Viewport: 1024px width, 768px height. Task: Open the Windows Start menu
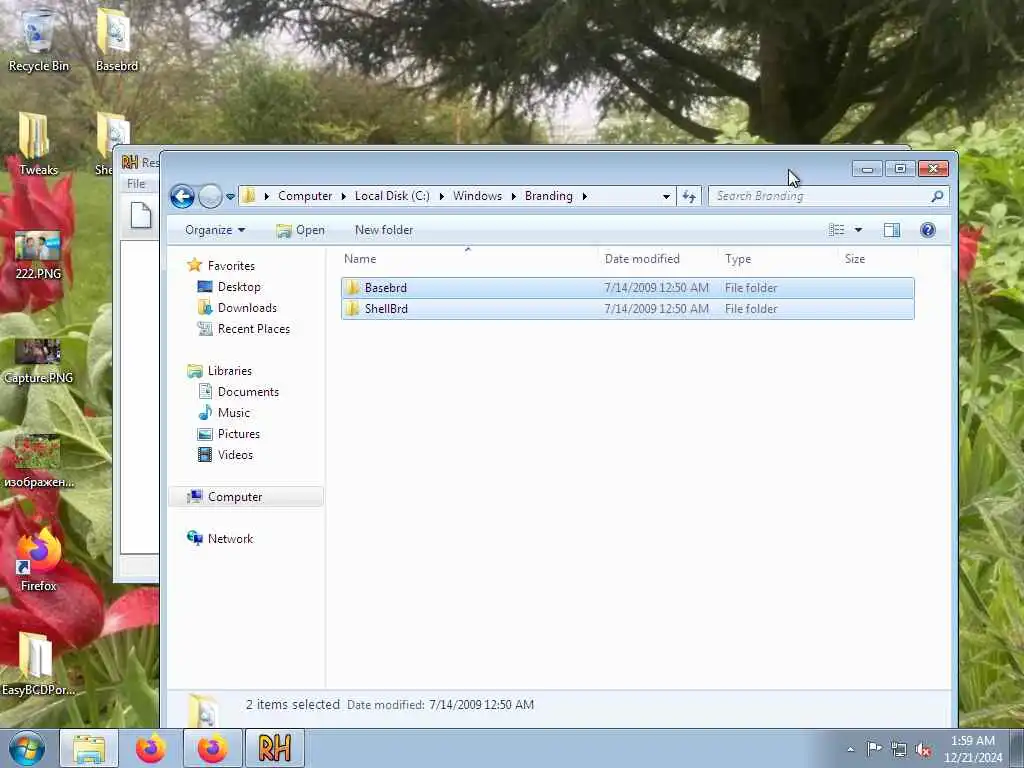click(27, 748)
